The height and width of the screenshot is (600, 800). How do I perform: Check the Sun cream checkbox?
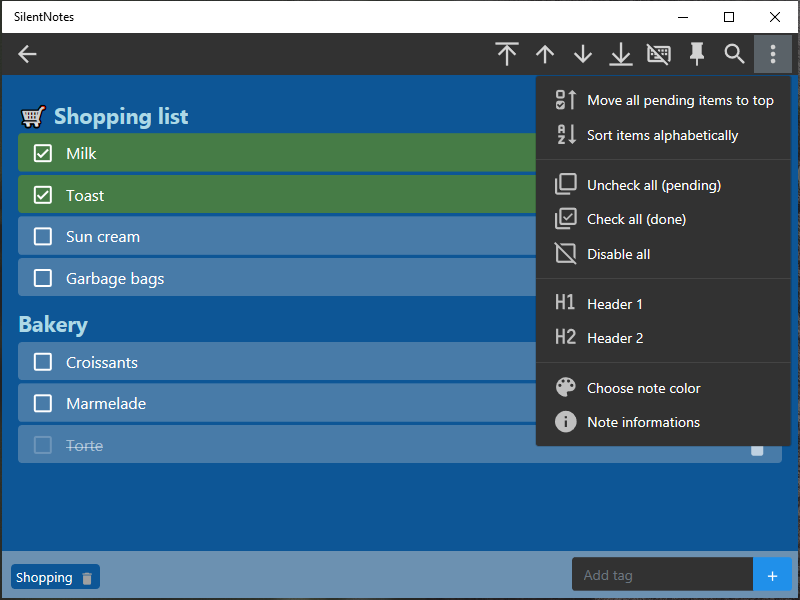[43, 237]
